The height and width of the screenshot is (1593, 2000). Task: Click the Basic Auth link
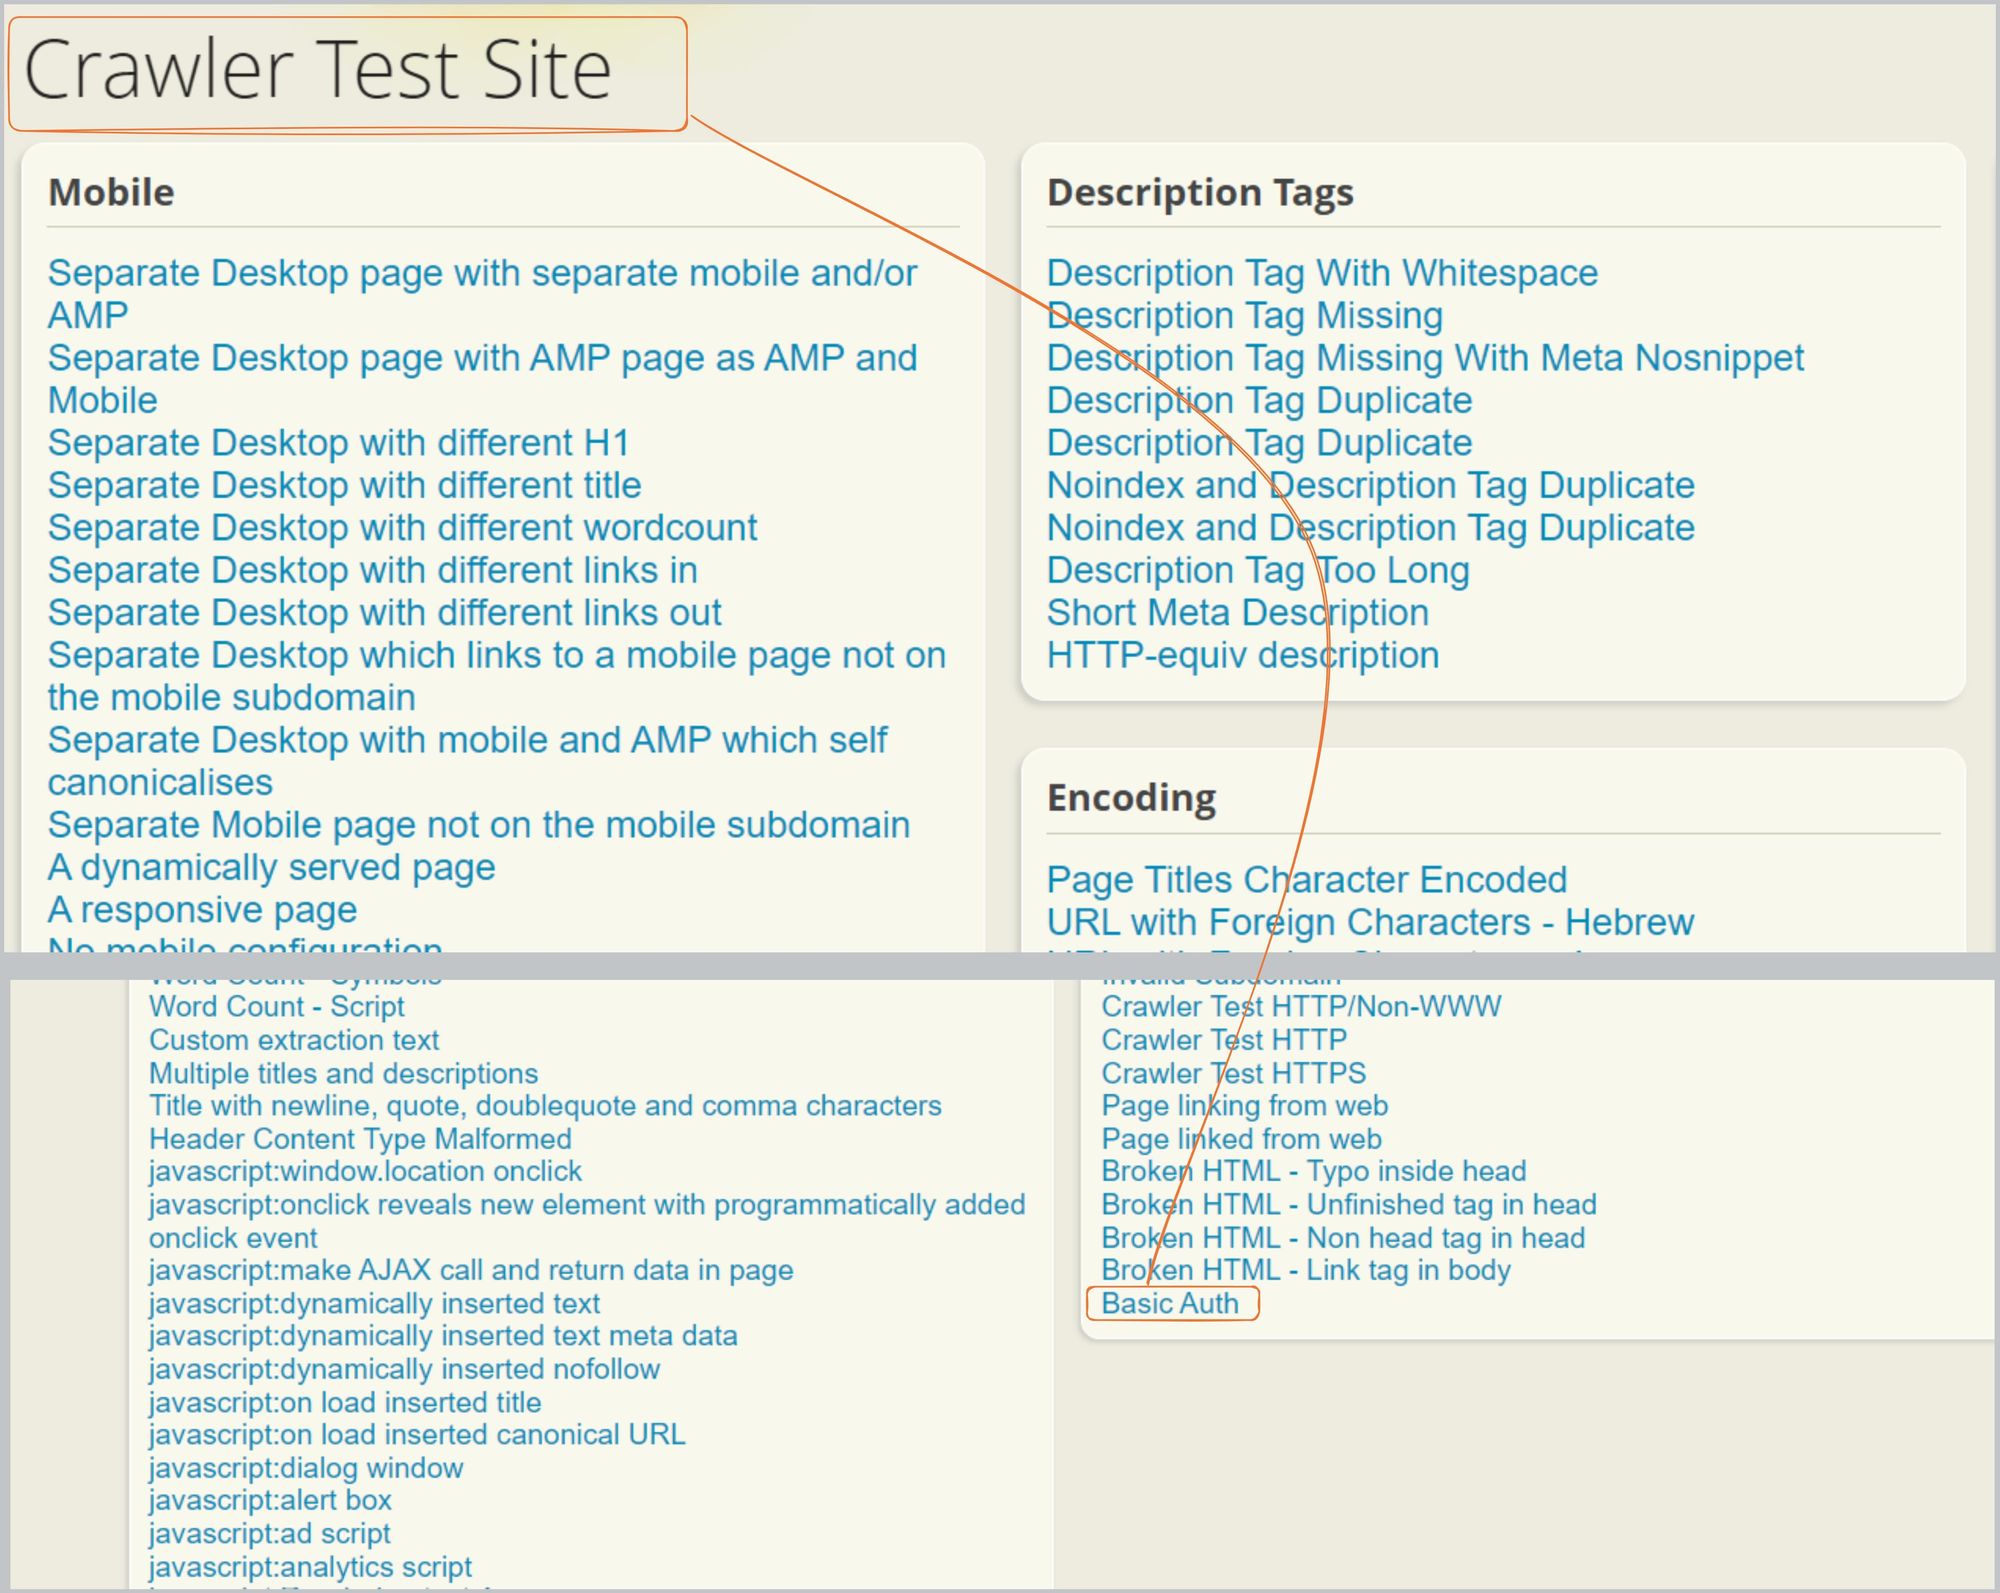pos(1169,1302)
